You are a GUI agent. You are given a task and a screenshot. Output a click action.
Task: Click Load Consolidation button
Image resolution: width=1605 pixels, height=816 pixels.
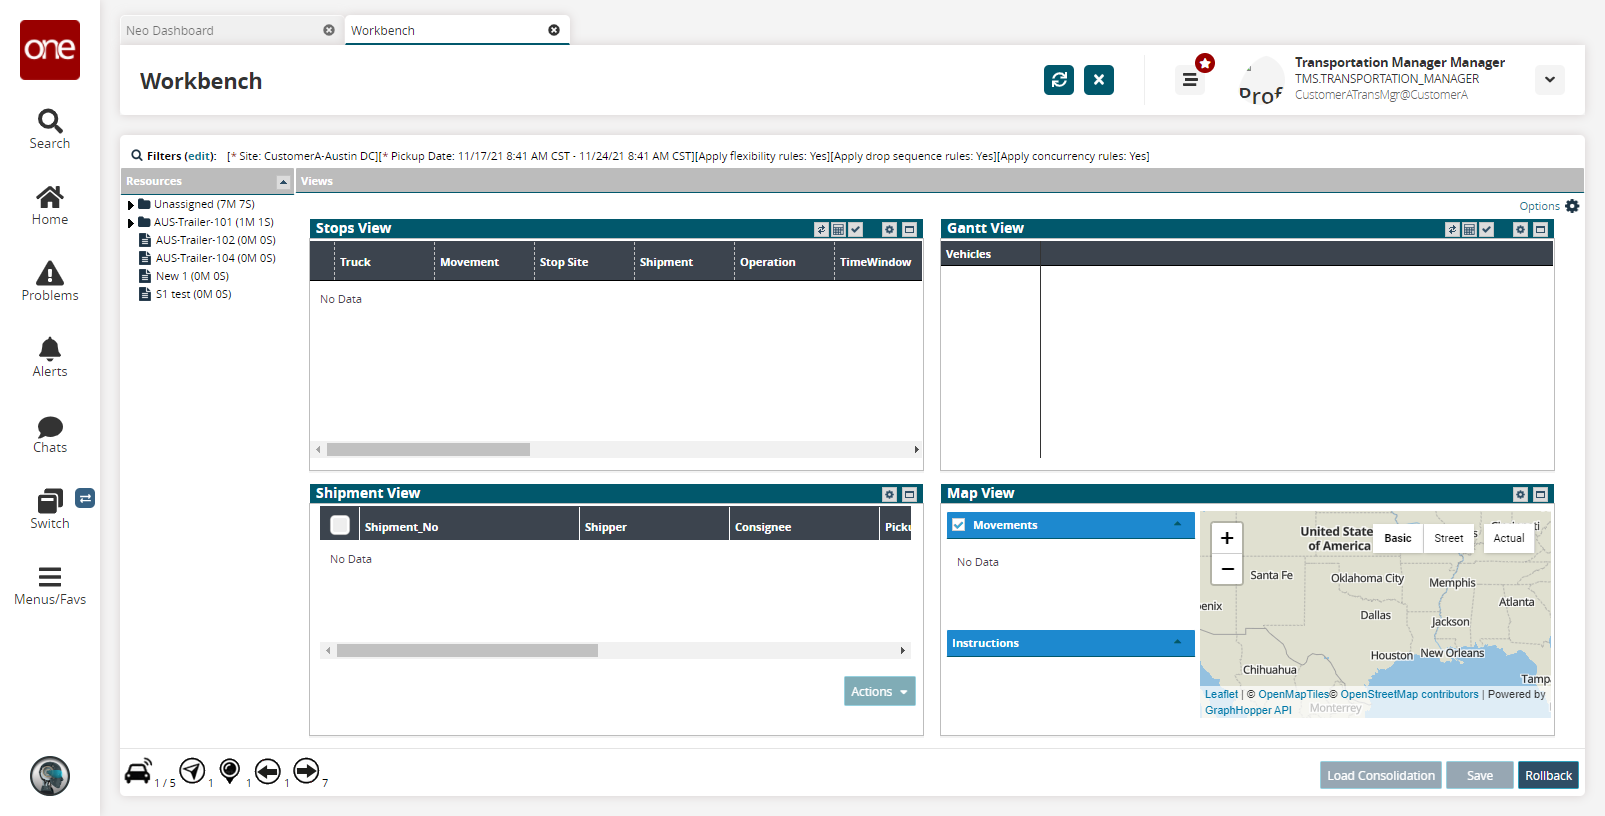click(1381, 775)
